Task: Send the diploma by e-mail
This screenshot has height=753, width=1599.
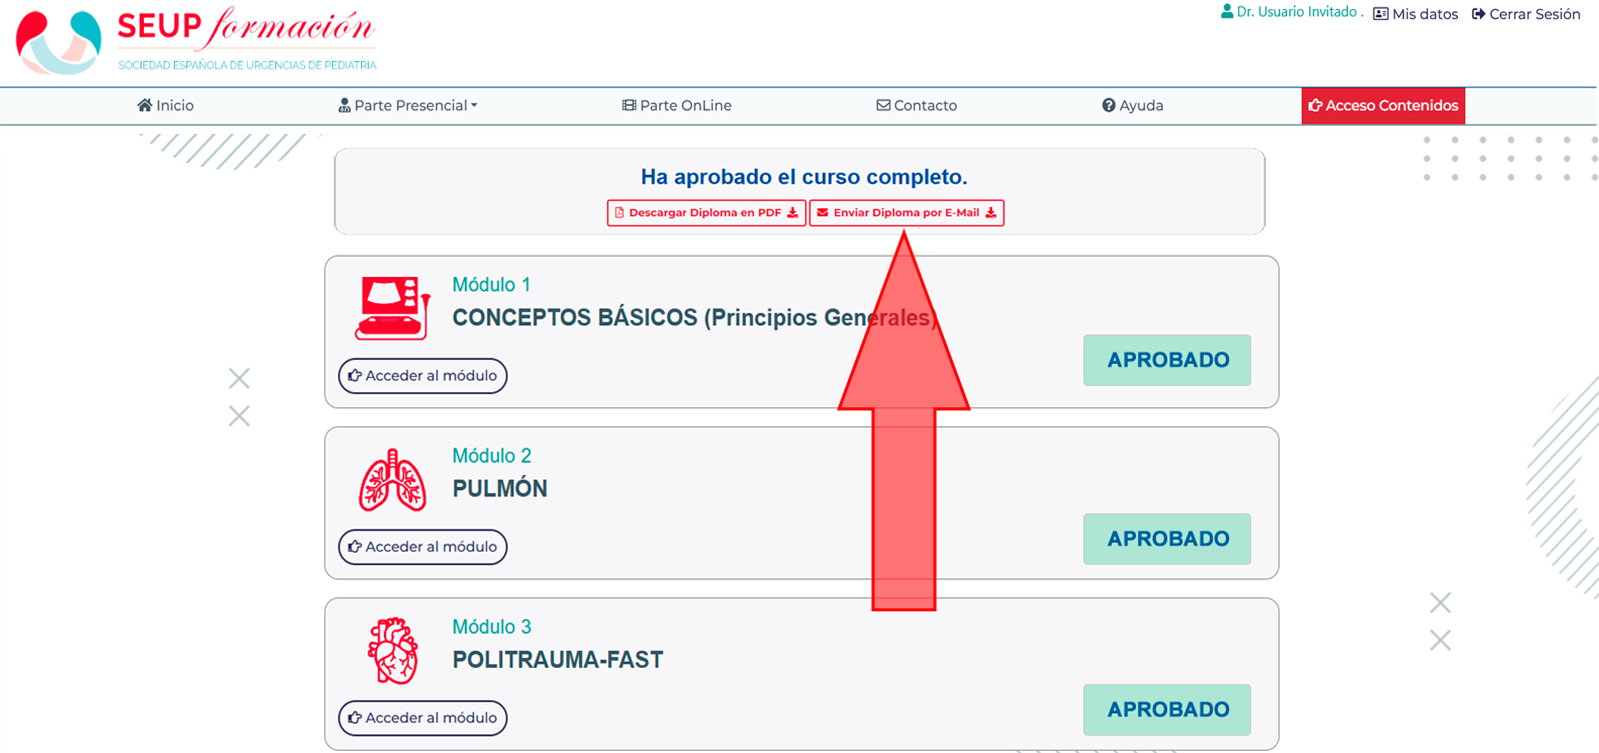Action: 906,213
